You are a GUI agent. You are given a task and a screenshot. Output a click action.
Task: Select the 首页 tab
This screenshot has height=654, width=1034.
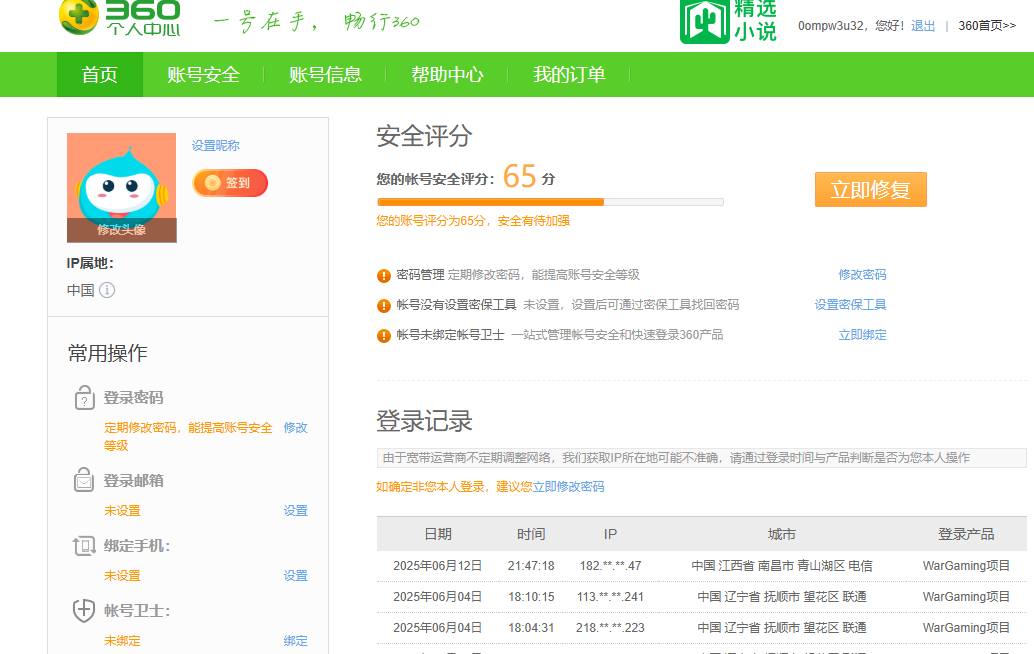99,74
